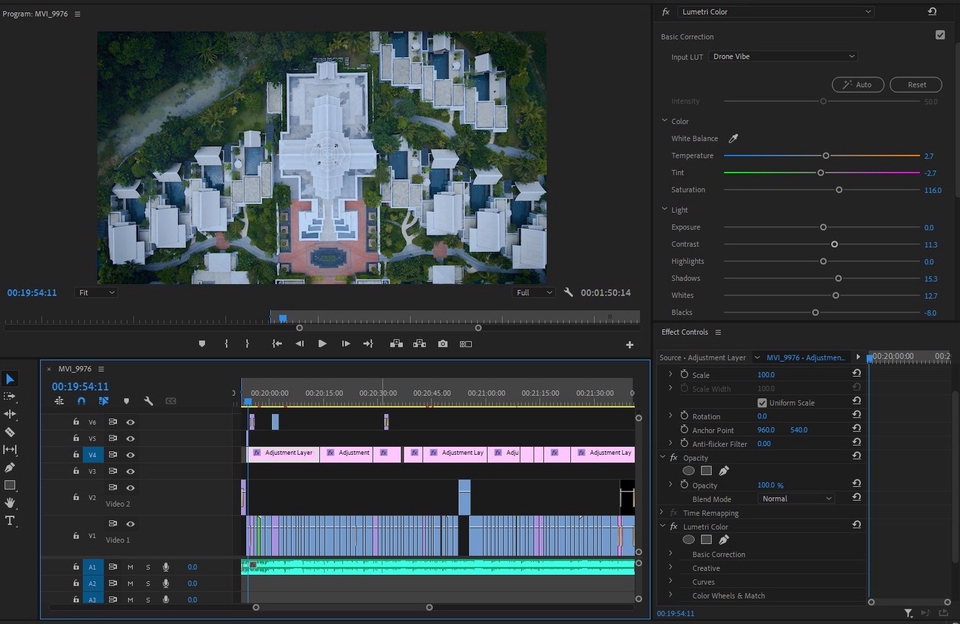The image size is (960, 624).
Task: Select the Pen tool in toolbar
Action: point(10,467)
